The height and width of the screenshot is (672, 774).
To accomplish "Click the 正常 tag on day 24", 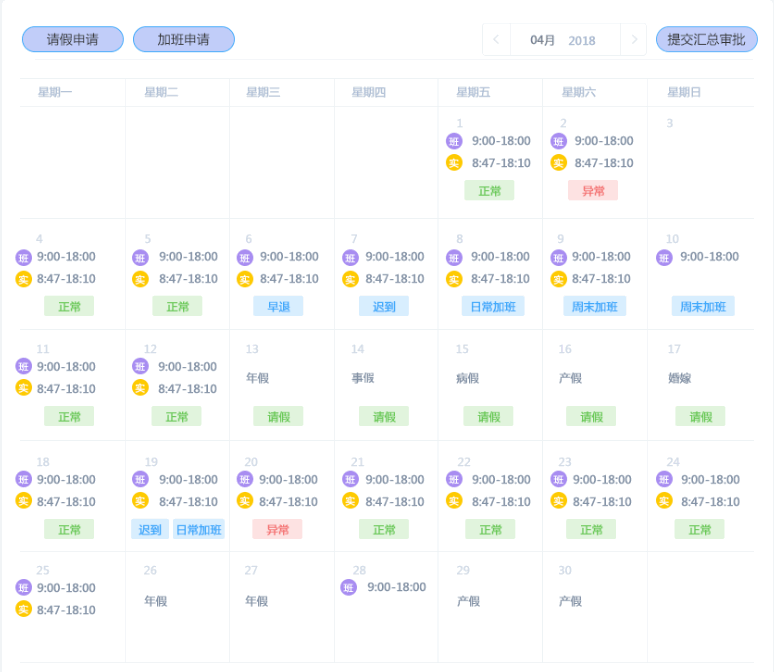I will [699, 529].
